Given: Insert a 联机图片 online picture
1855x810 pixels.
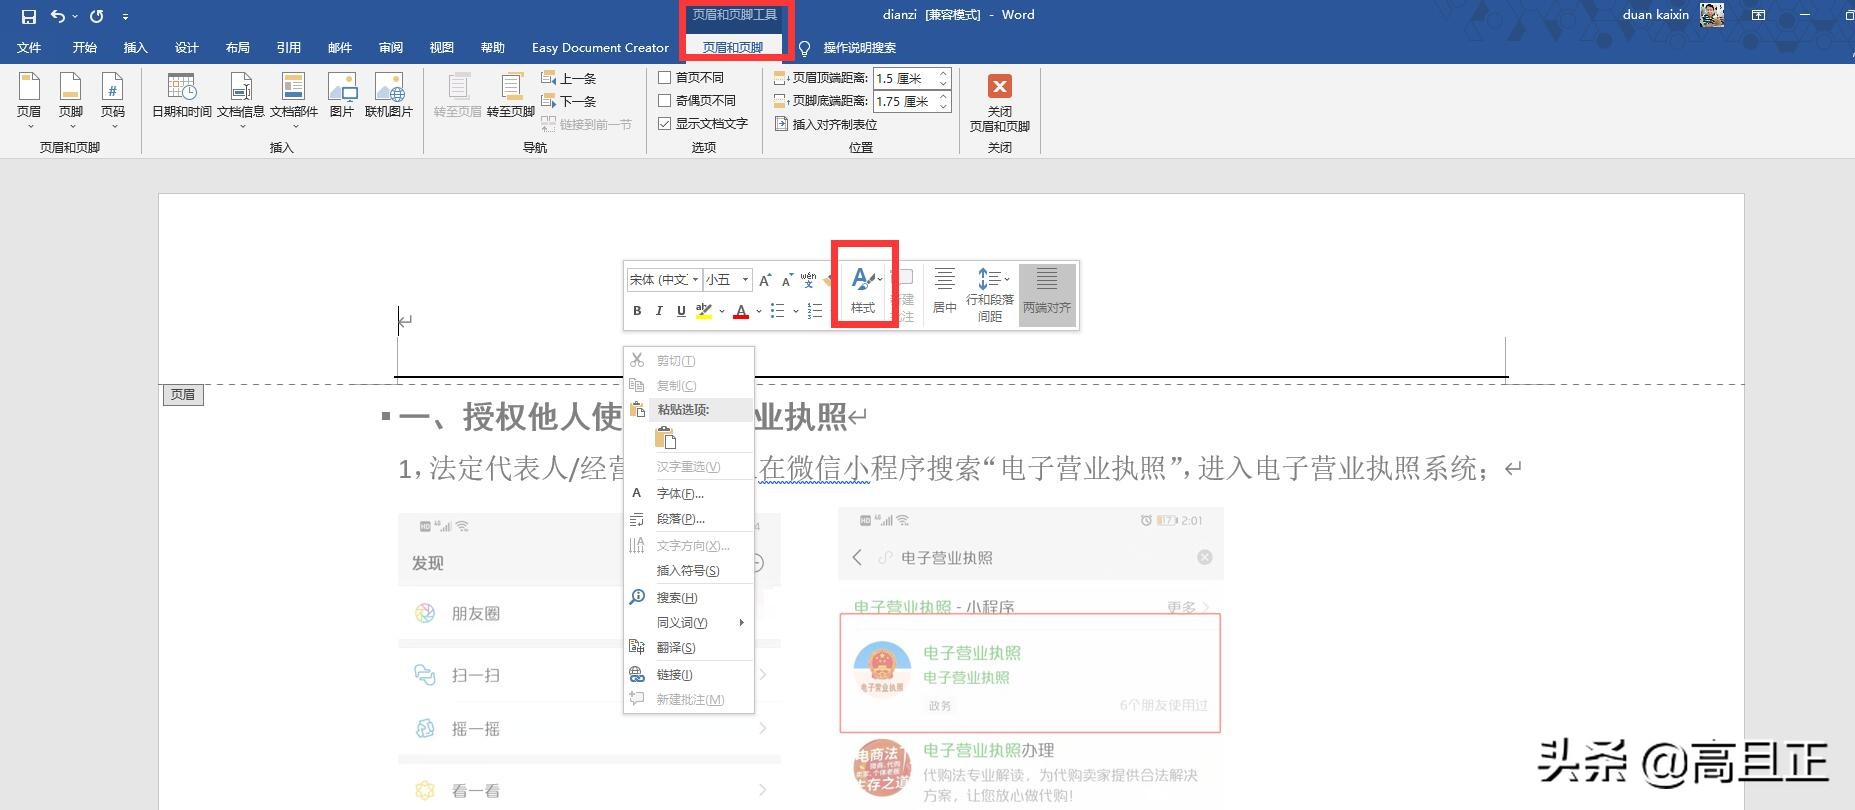Looking at the screenshot, I should pos(388,96).
